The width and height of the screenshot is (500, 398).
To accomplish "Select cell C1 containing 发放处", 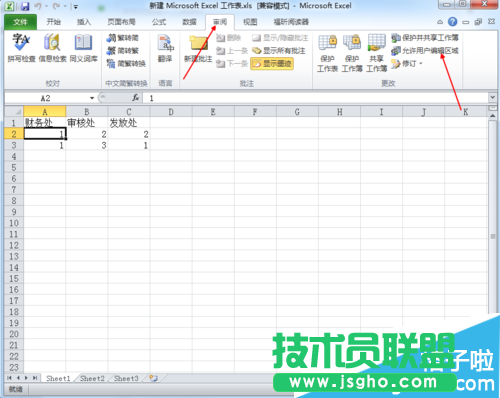I will click(129, 123).
